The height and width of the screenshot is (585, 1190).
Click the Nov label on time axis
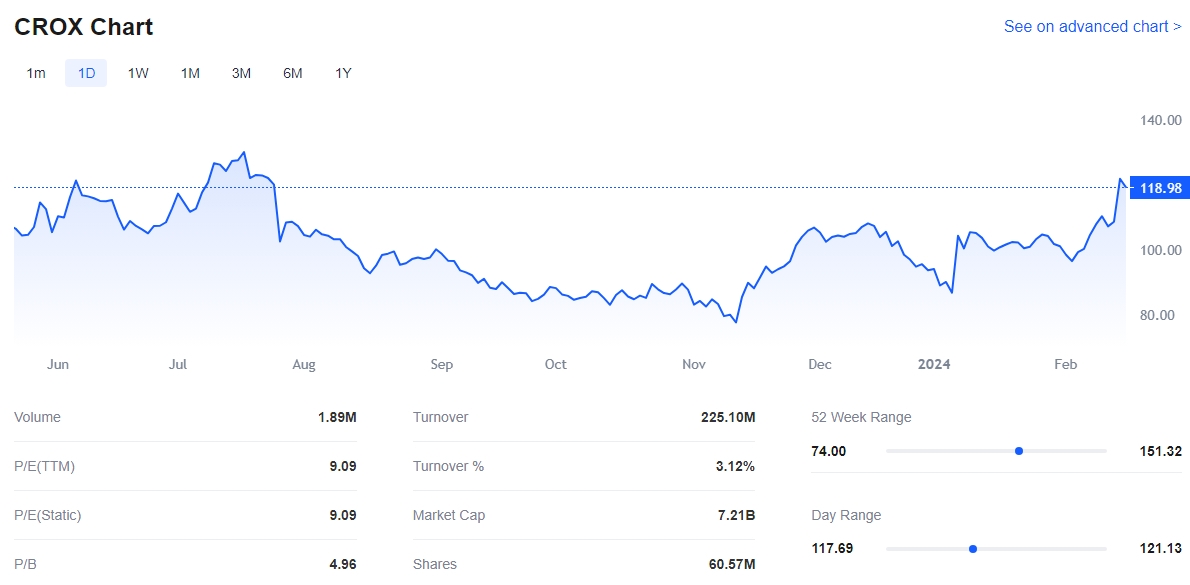point(694,364)
